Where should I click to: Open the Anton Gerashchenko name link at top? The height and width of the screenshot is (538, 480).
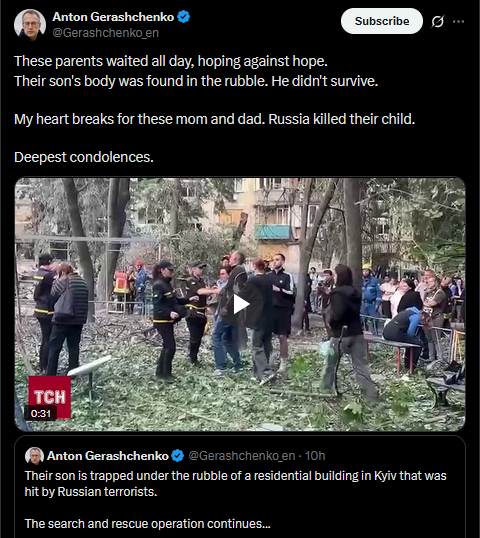click(113, 17)
